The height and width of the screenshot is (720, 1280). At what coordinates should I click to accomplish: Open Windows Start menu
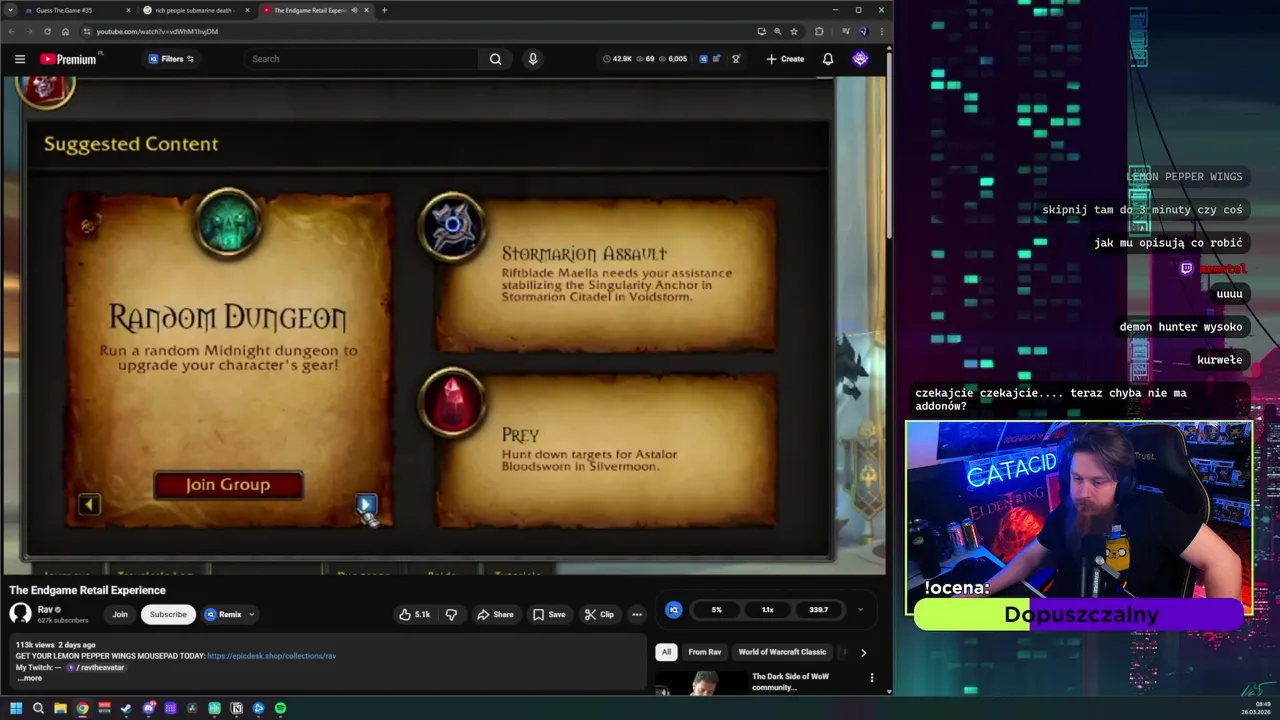(x=16, y=708)
